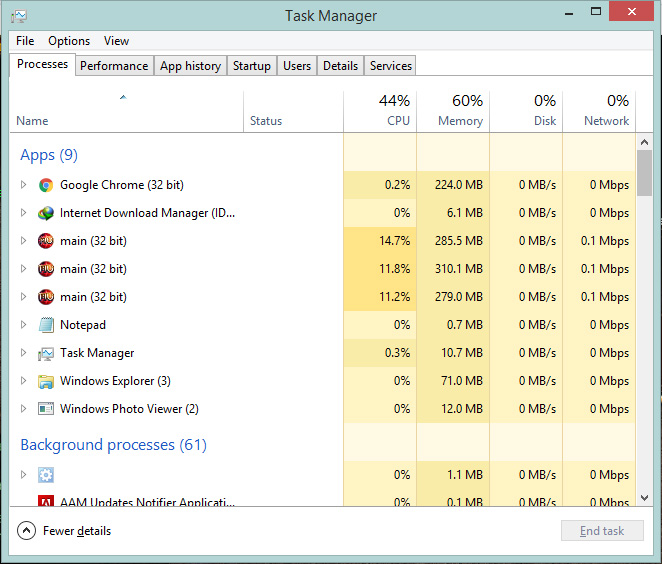This screenshot has width=662, height=564.
Task: Sort by the Name column header
Action: (126, 111)
